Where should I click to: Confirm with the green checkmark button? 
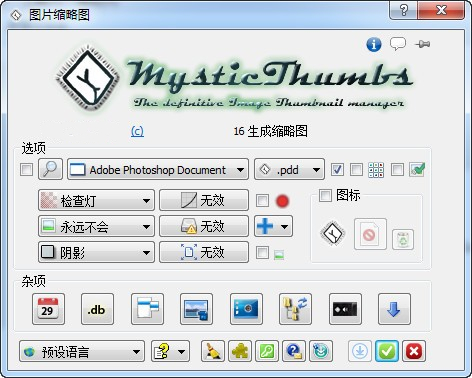[x=387, y=351]
